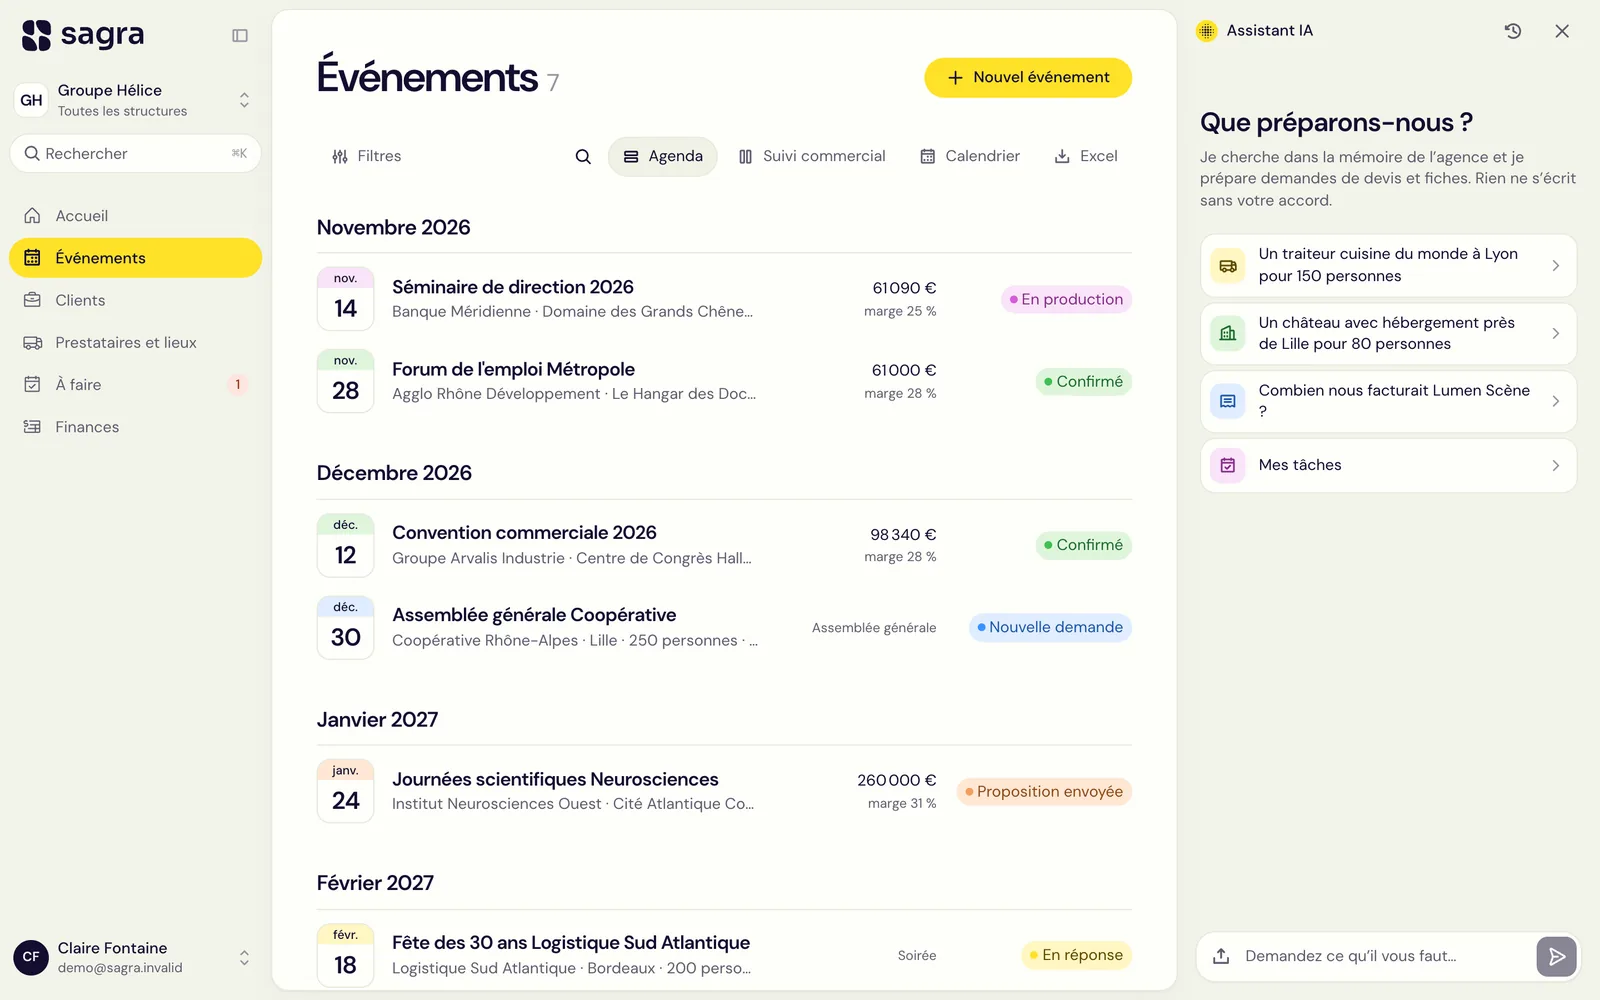Switch to the Calendrier view

pos(970,156)
